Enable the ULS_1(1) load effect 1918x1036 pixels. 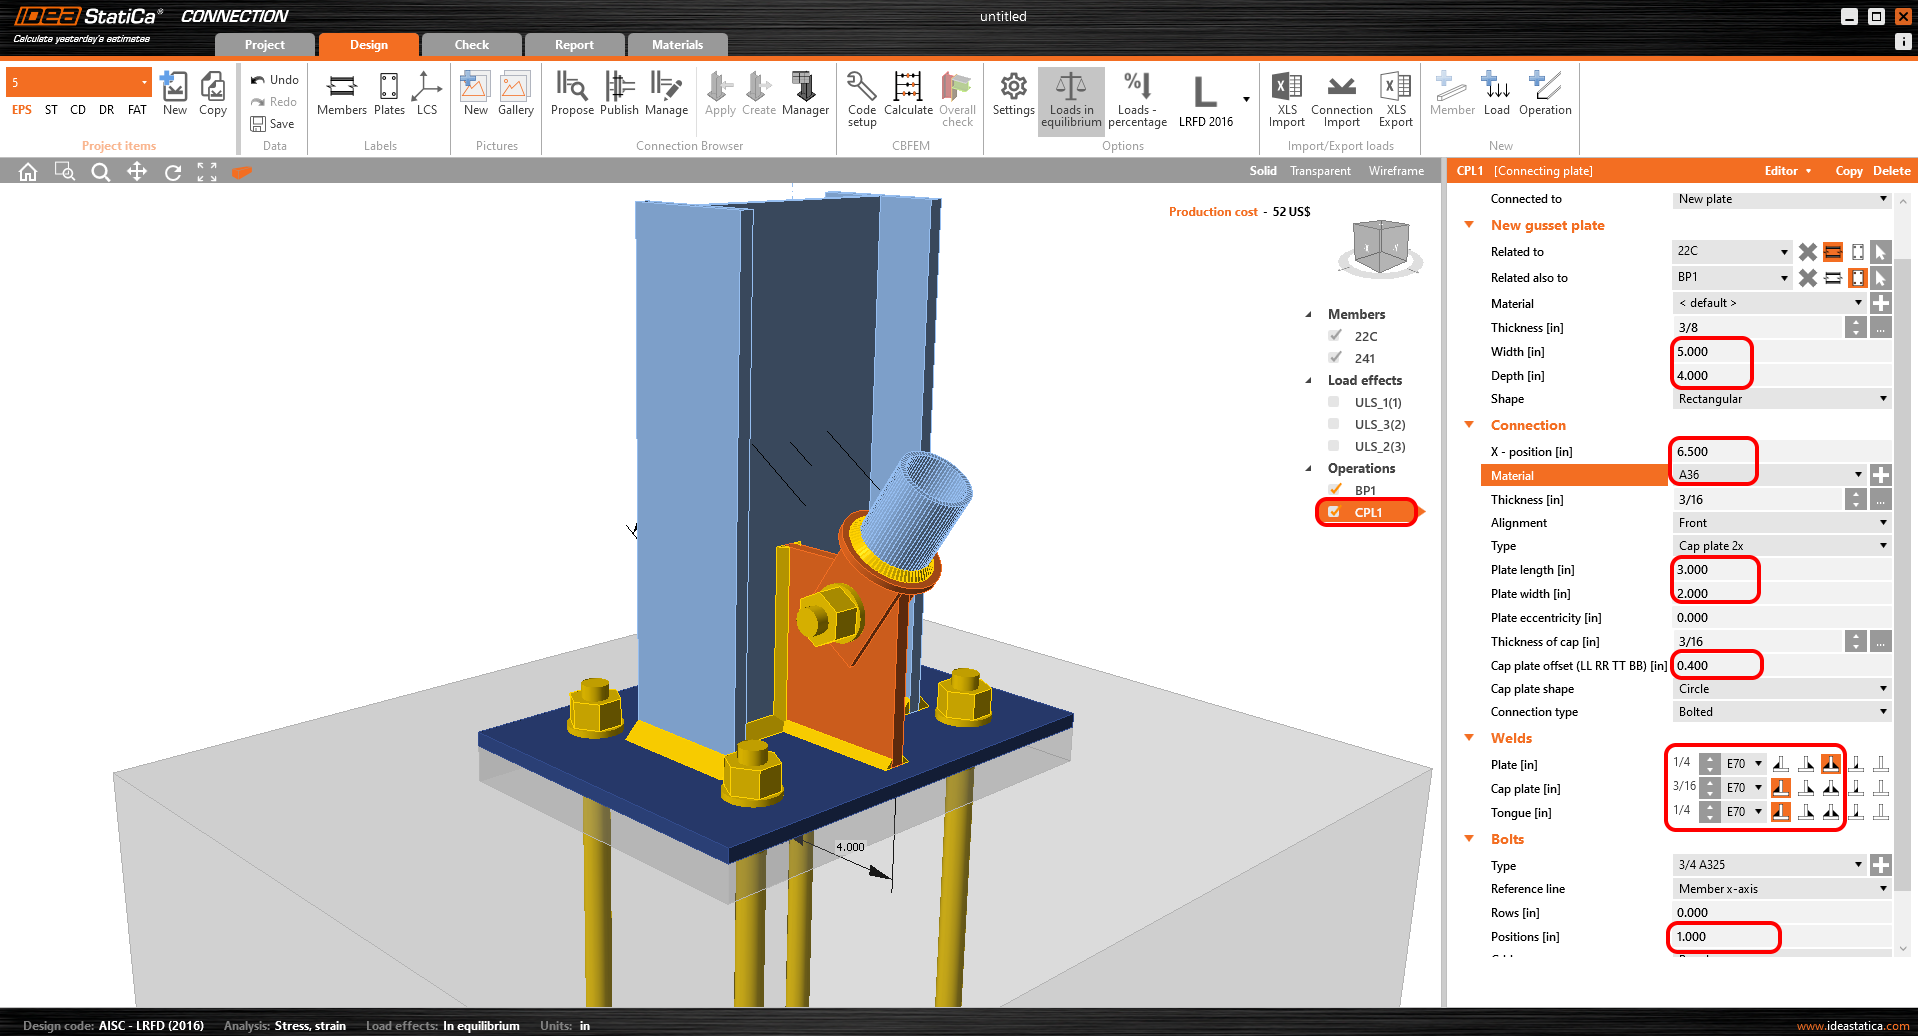point(1333,401)
